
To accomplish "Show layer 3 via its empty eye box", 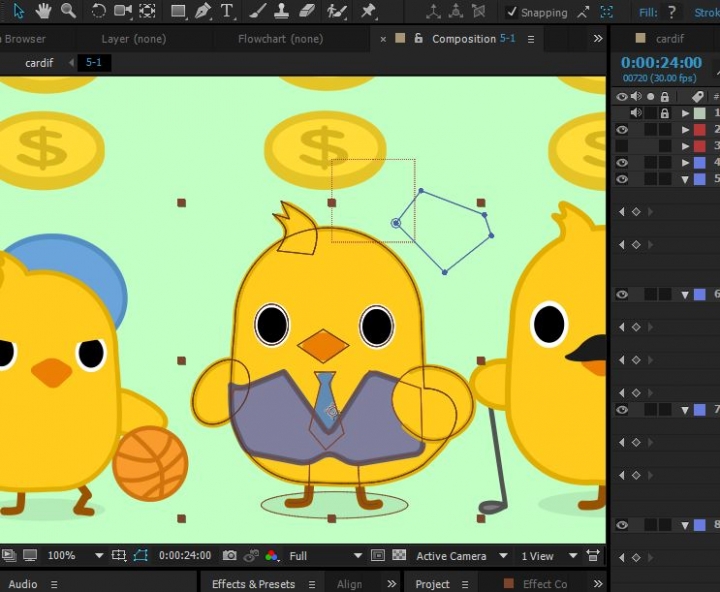I will 622,146.
